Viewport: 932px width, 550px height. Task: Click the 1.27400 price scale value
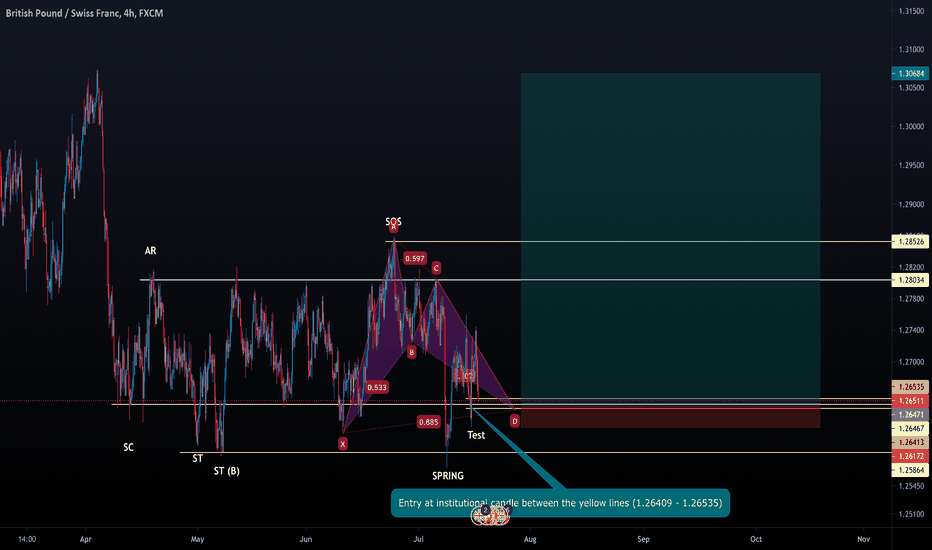(911, 330)
